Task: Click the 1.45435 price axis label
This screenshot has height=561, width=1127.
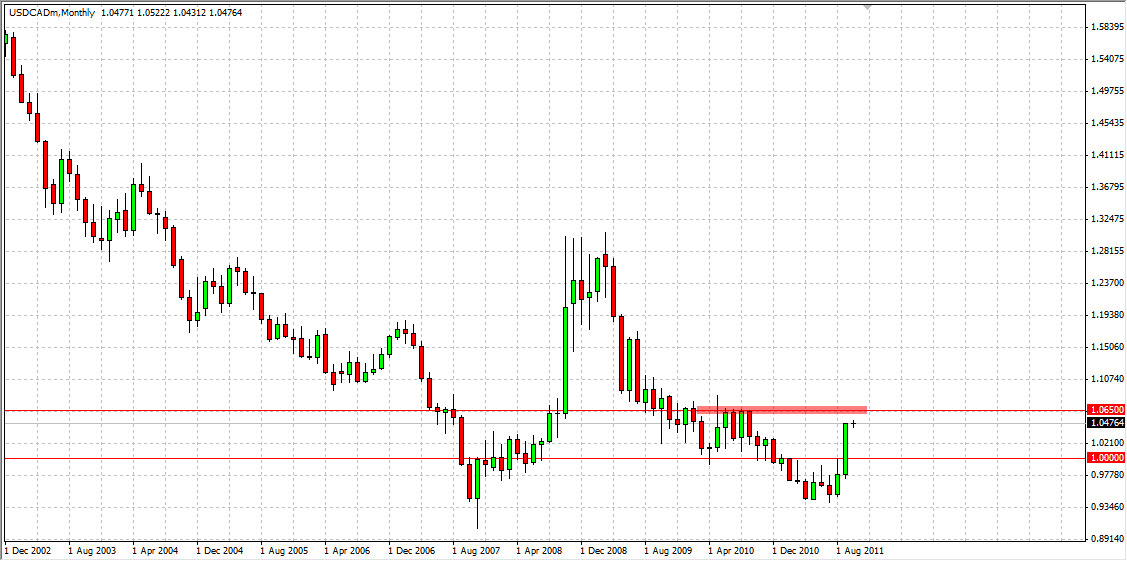Action: point(1107,124)
